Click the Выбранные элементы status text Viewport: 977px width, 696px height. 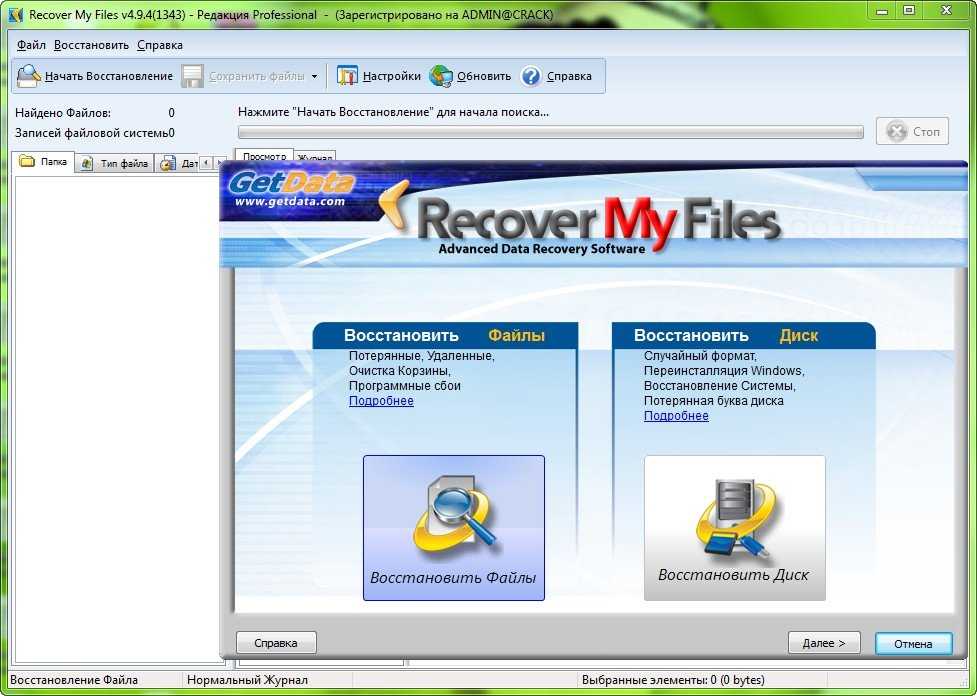click(x=673, y=680)
